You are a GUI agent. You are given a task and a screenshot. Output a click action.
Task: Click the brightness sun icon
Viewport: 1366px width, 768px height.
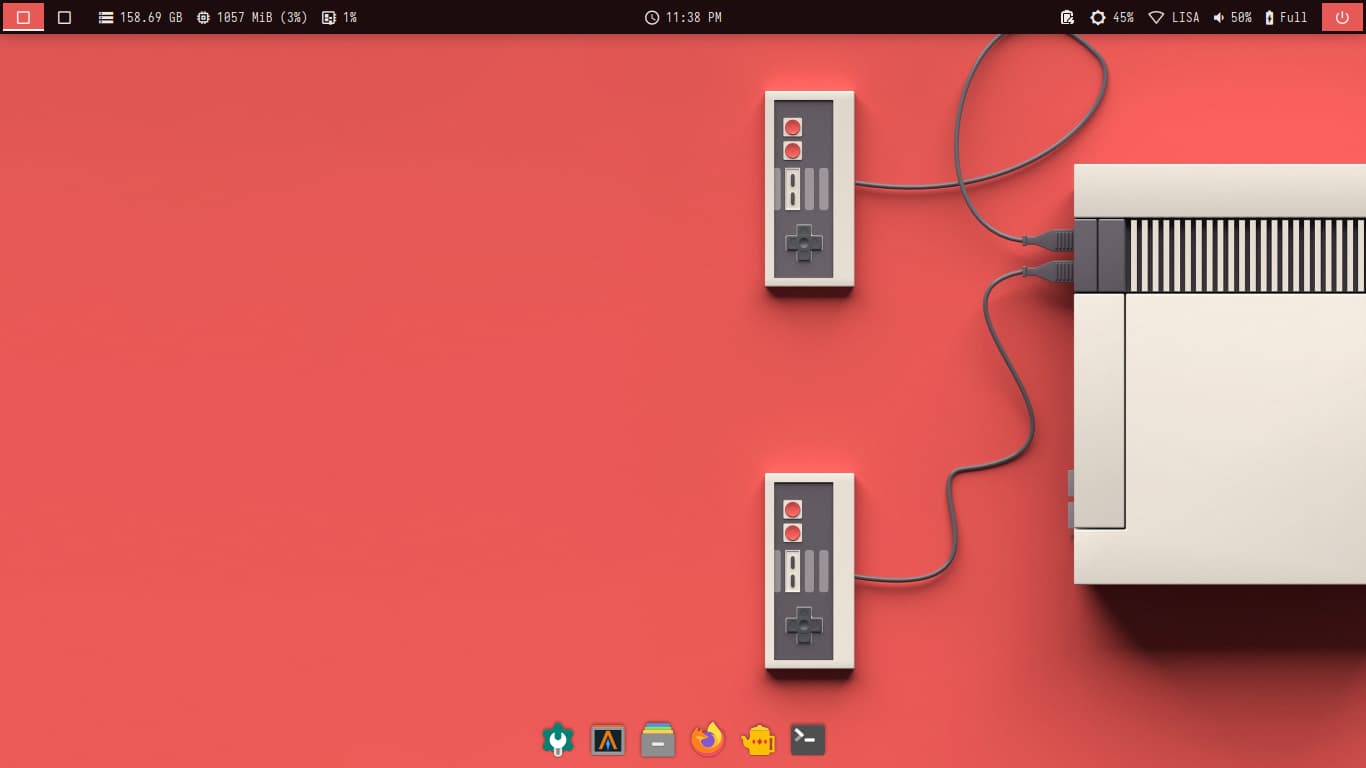(x=1098, y=18)
